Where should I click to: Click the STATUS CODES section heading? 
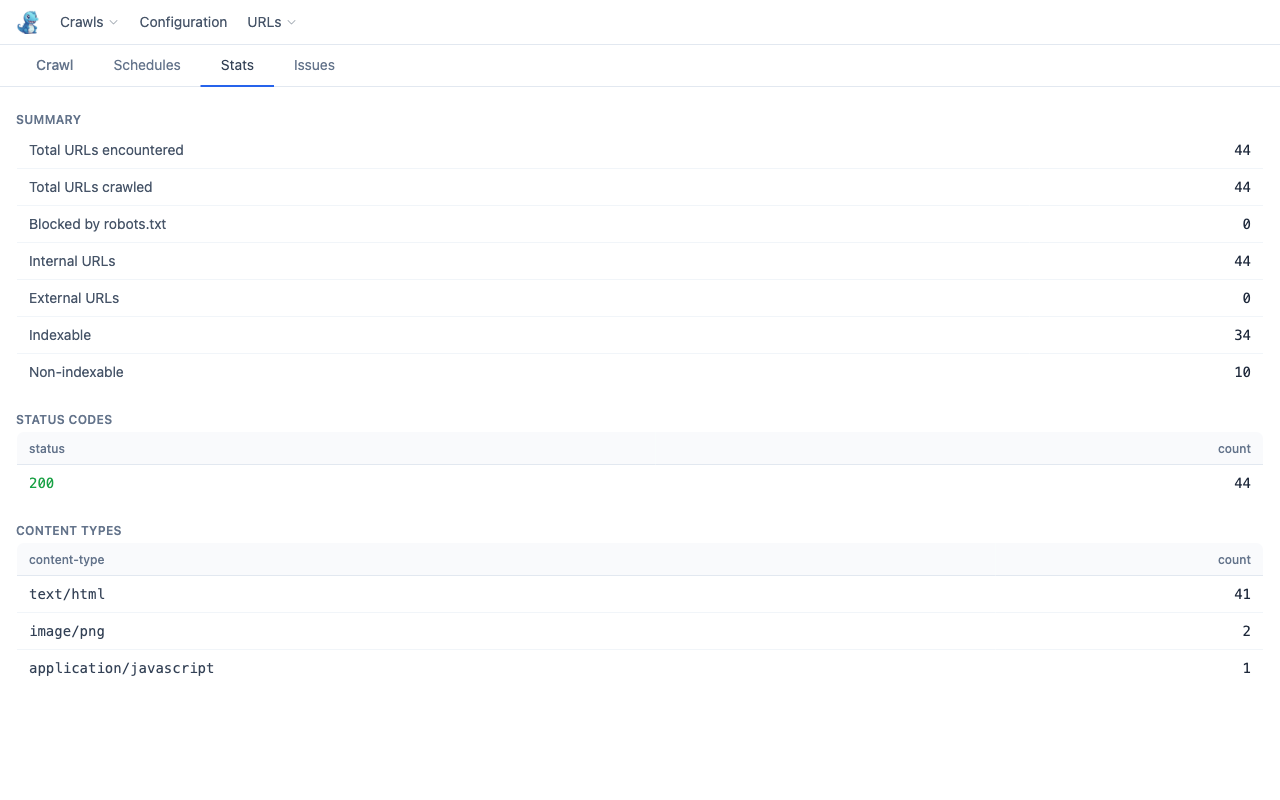(x=64, y=420)
